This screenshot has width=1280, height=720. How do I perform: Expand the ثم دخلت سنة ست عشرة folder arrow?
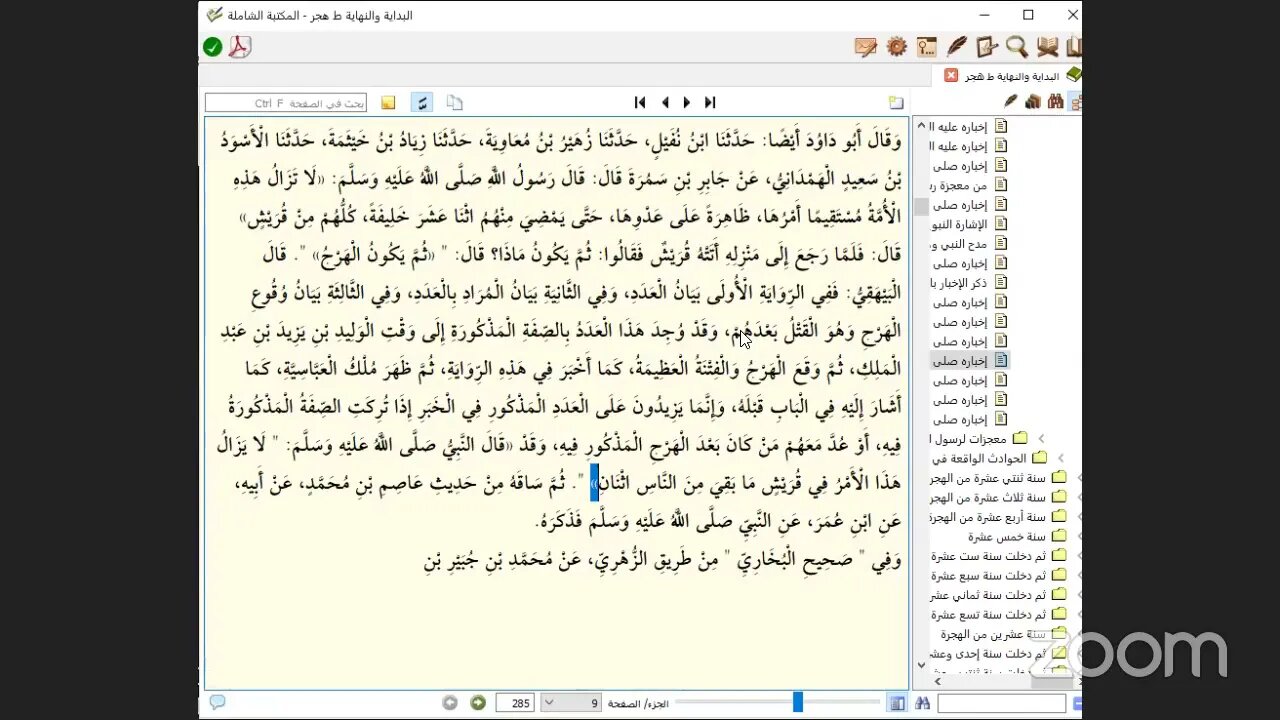coord(1078,556)
